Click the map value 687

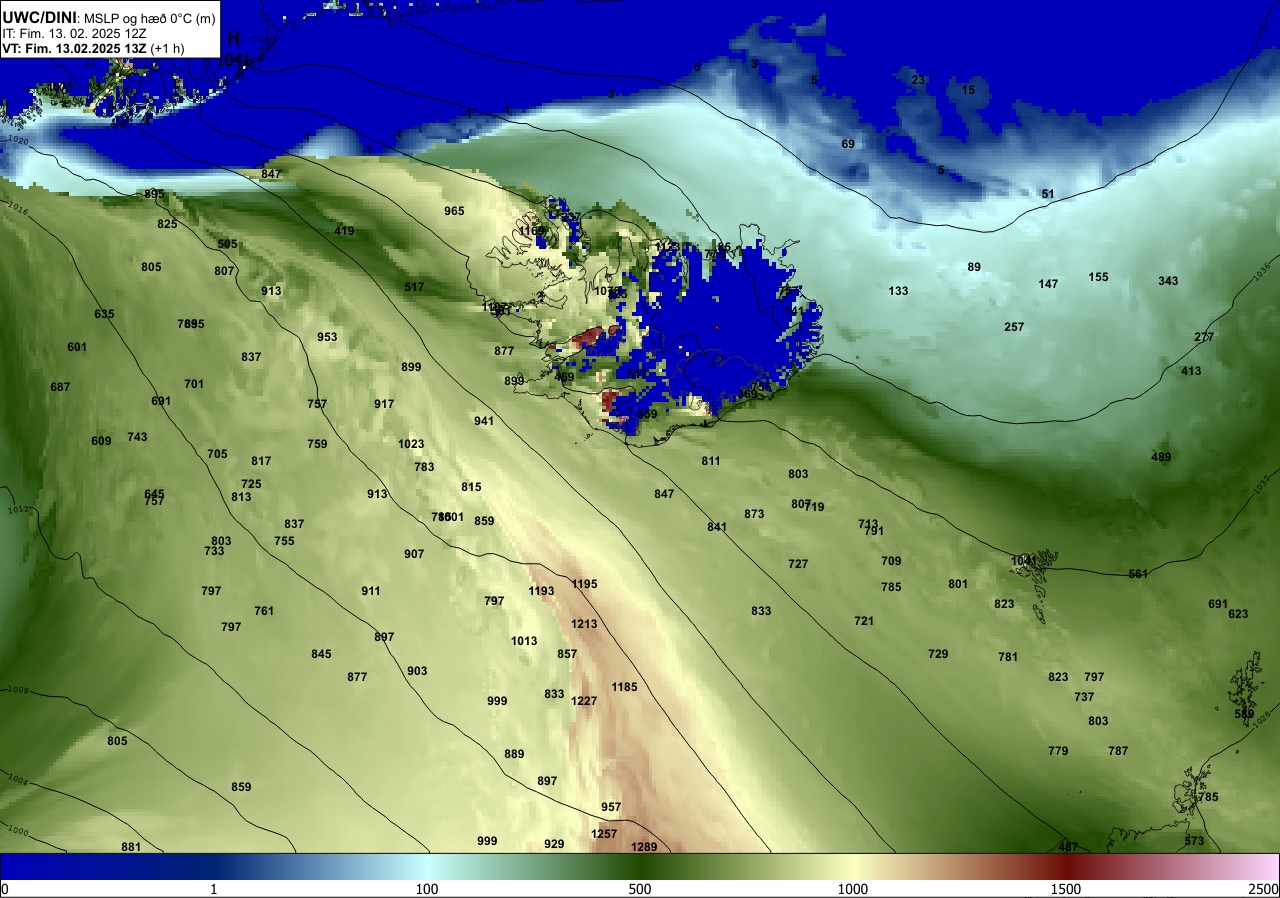tap(60, 387)
